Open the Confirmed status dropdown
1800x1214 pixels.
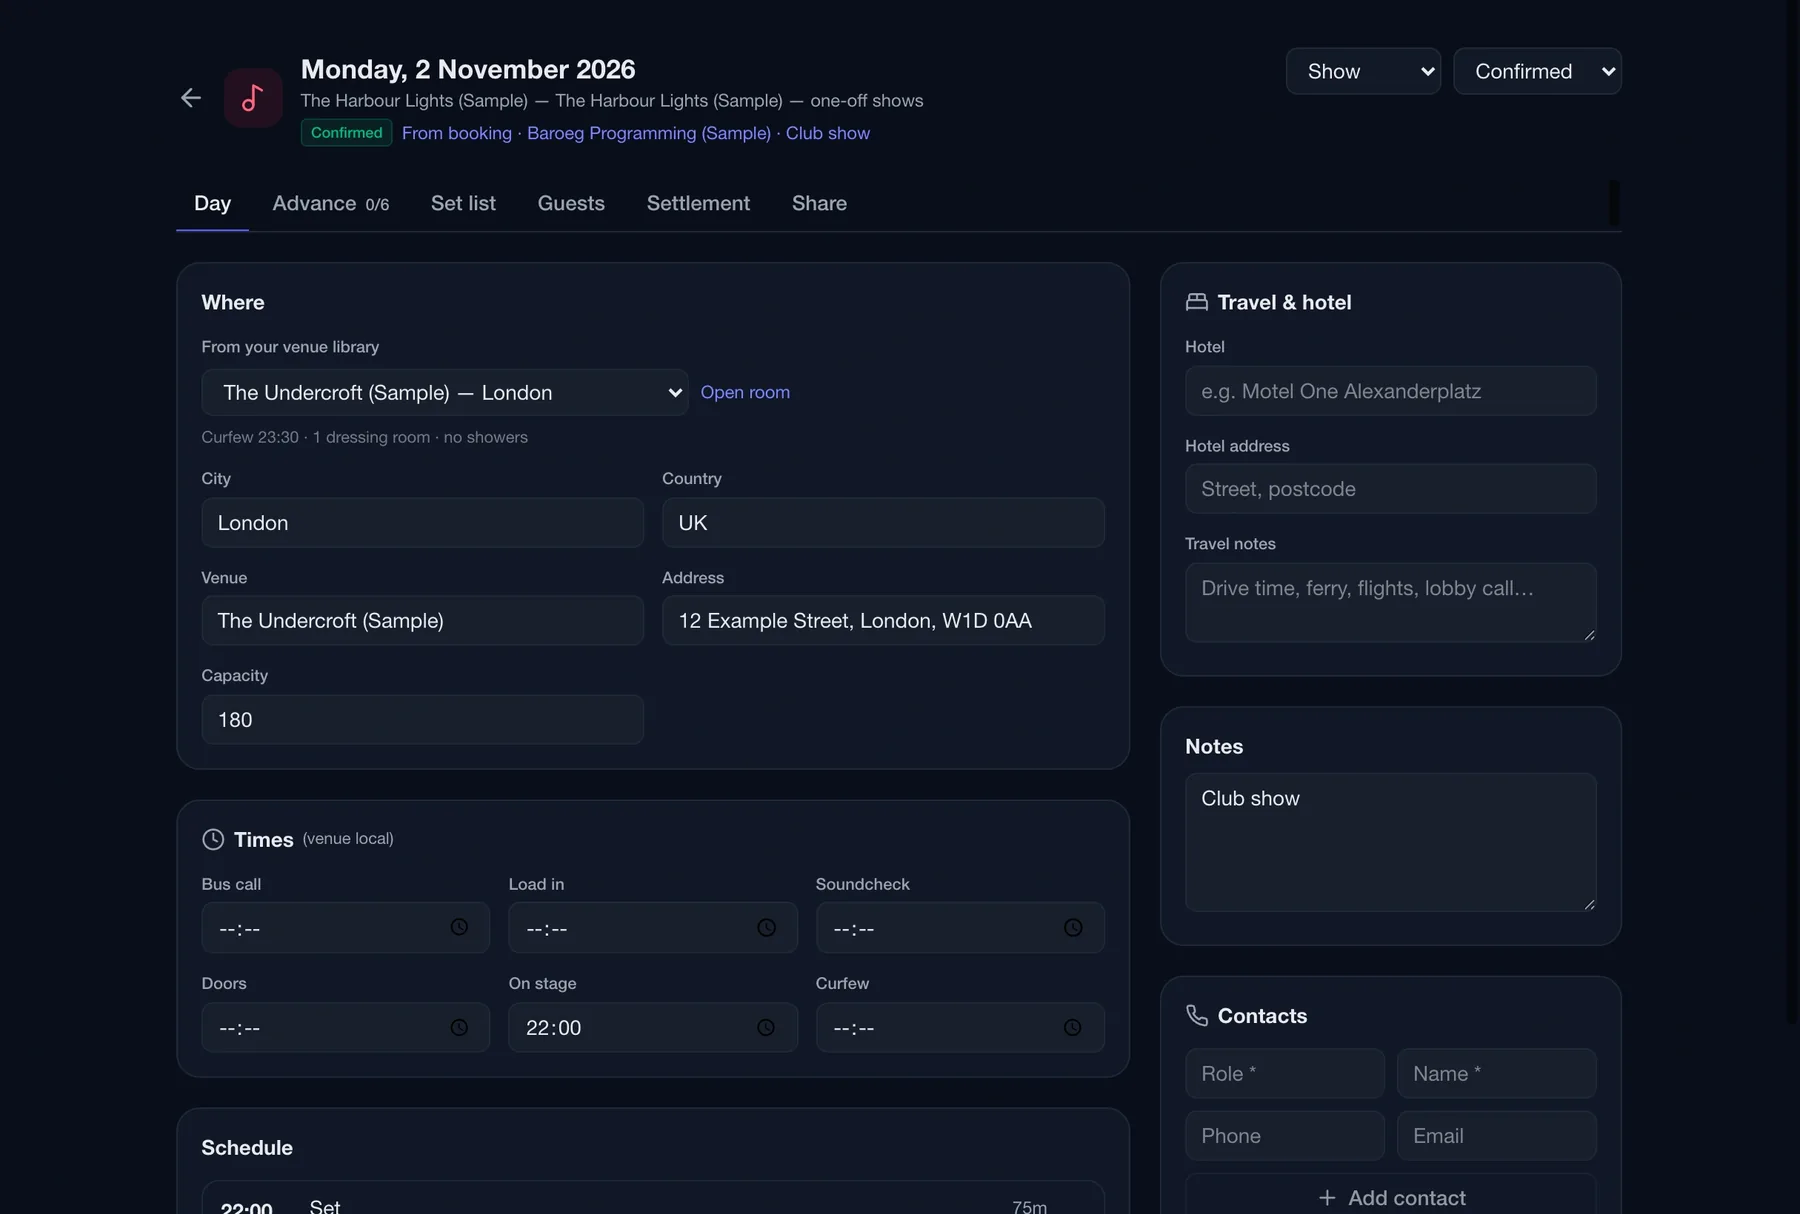click(1537, 71)
